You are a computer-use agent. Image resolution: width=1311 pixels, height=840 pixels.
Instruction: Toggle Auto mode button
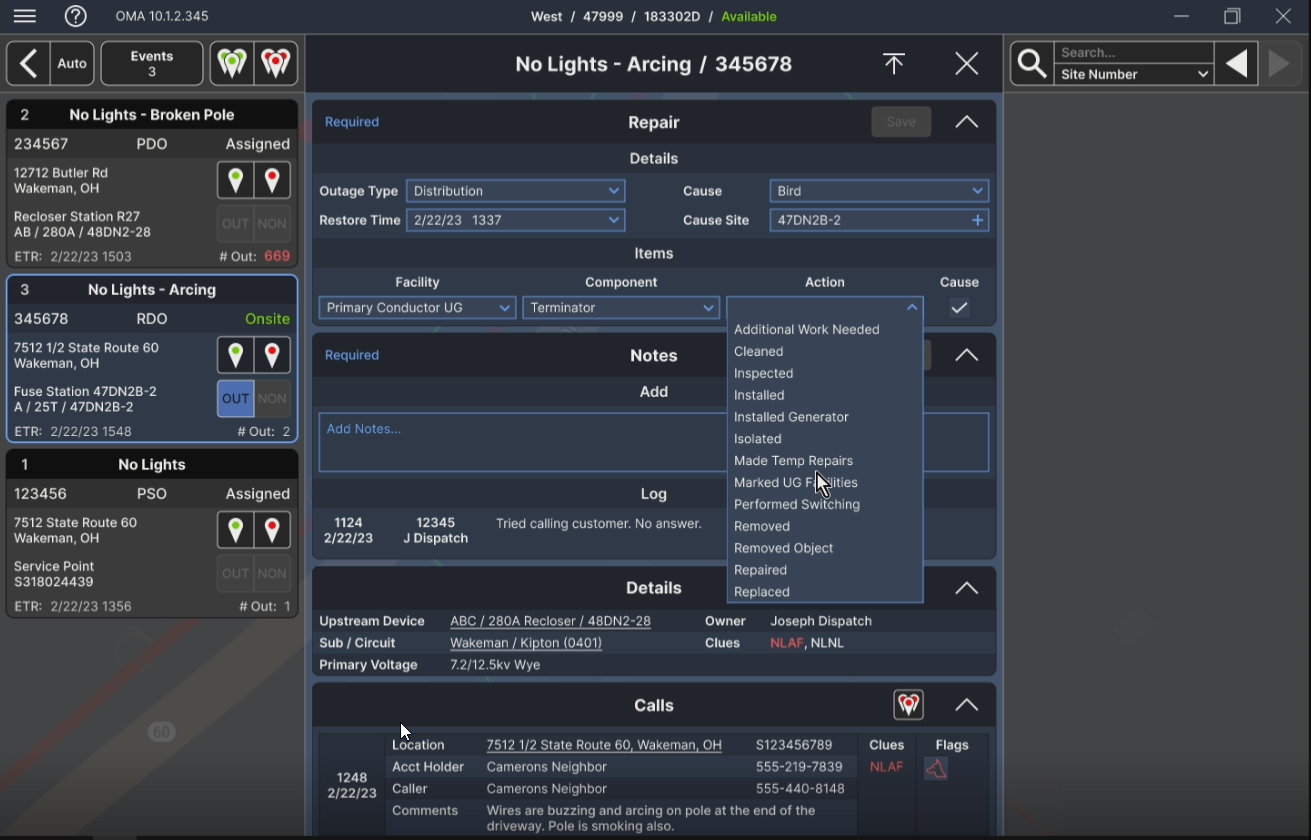(72, 64)
